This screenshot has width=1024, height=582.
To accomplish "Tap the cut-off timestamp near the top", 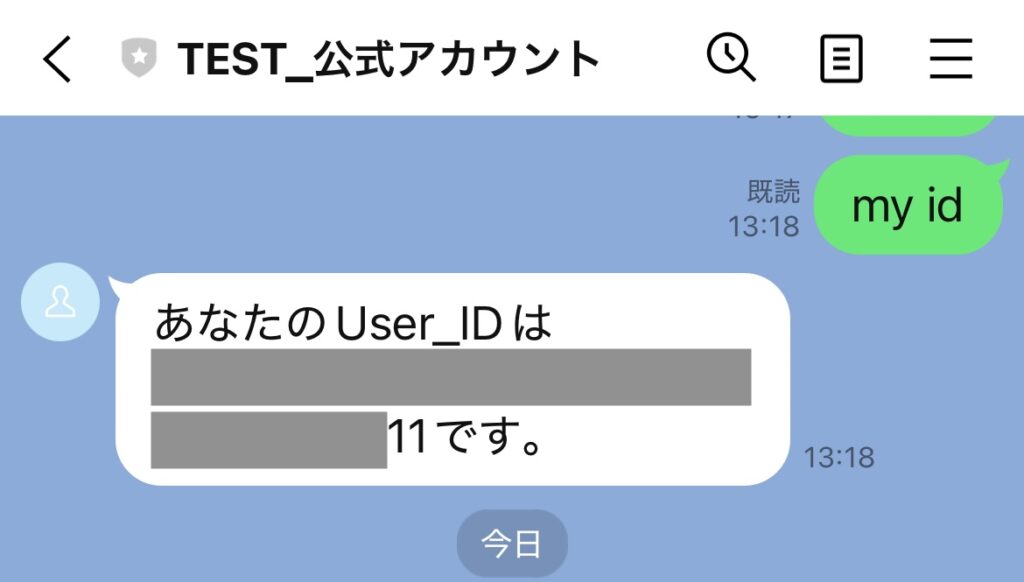I will 764,118.
